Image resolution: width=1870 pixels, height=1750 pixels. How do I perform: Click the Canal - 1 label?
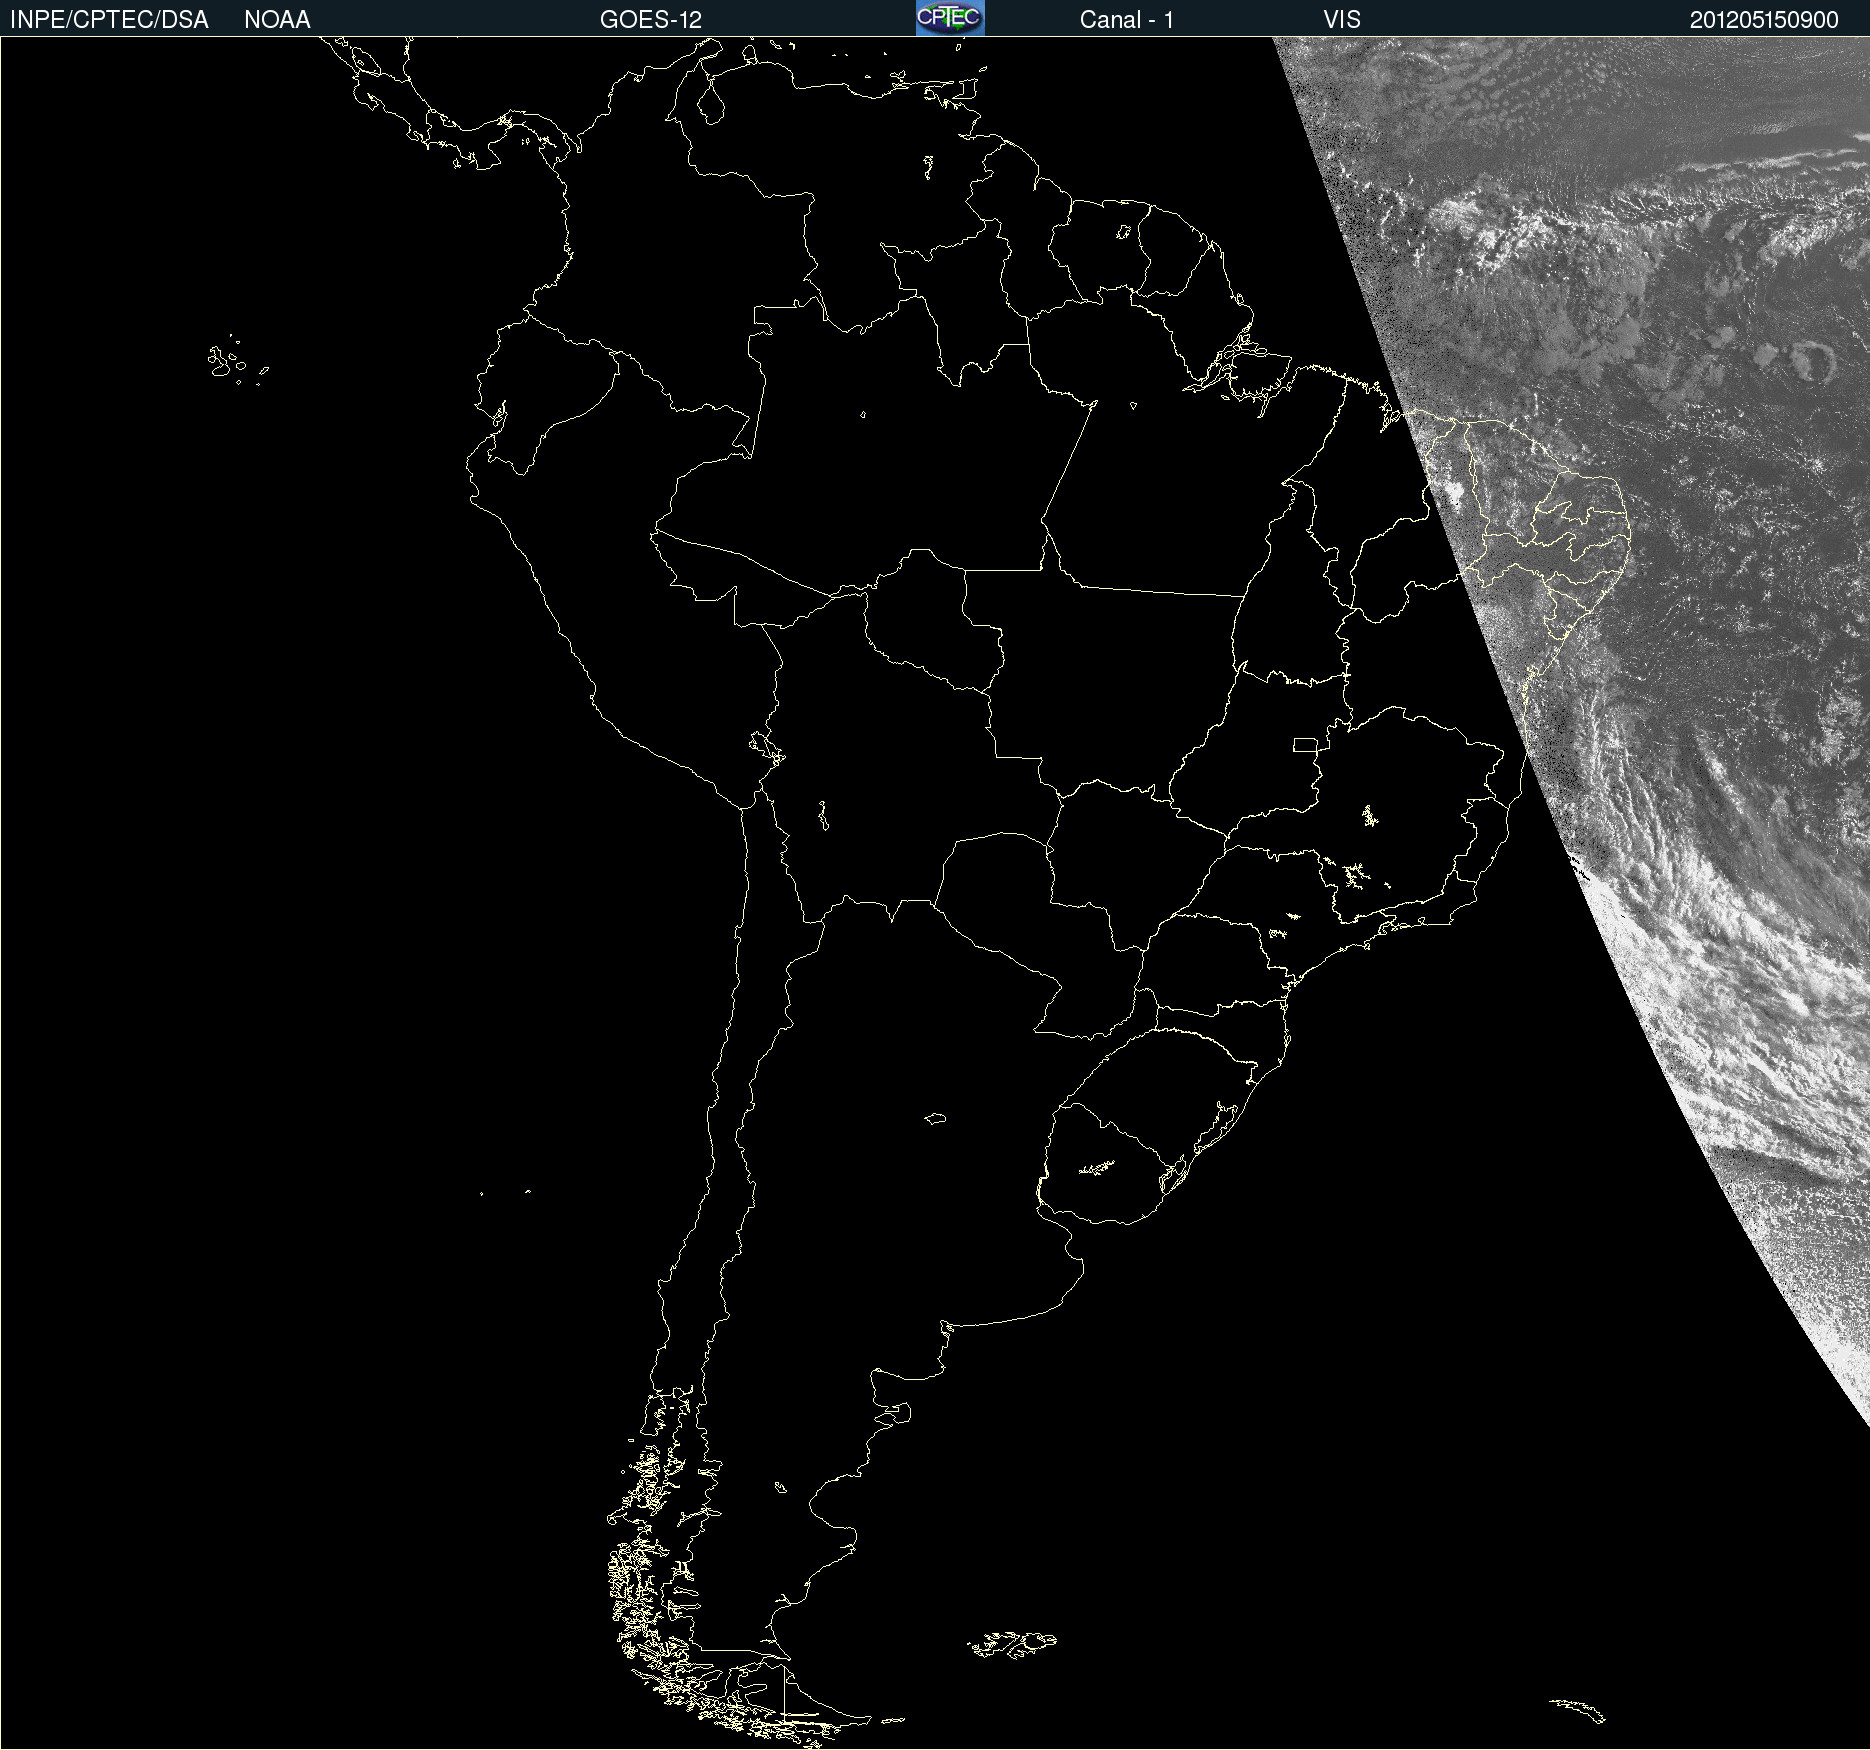1127,20
